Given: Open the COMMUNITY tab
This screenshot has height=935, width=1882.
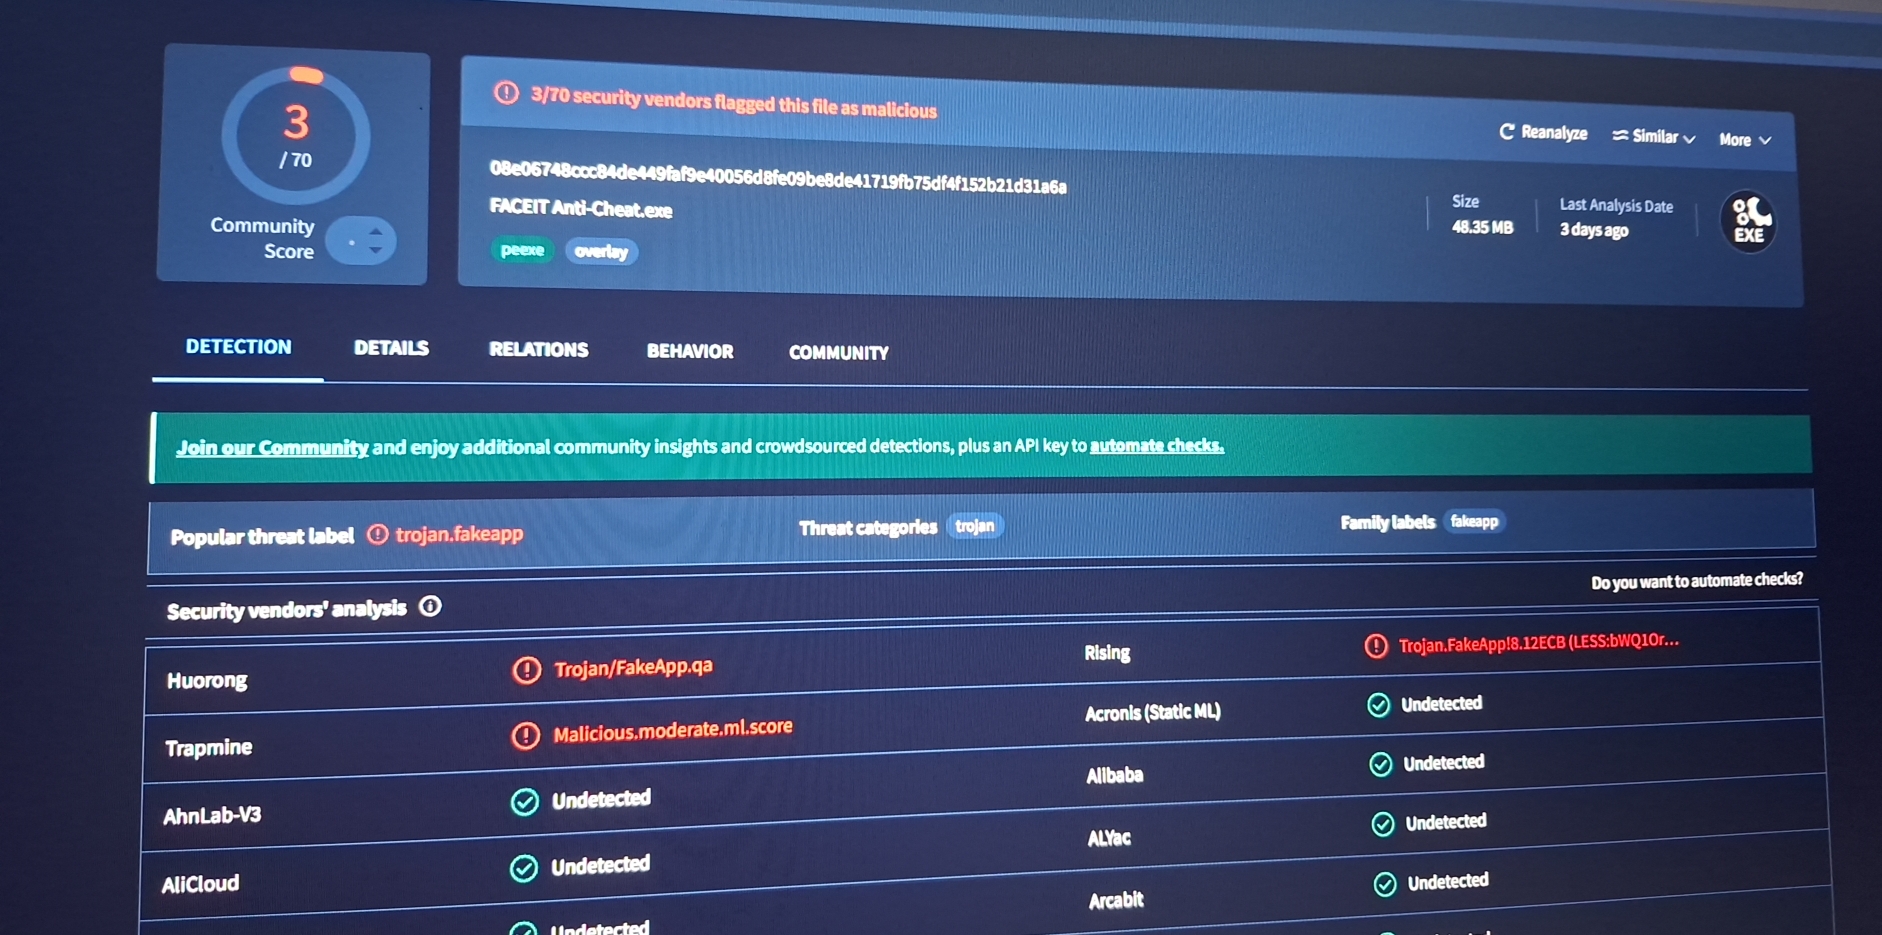Looking at the screenshot, I should click(839, 353).
